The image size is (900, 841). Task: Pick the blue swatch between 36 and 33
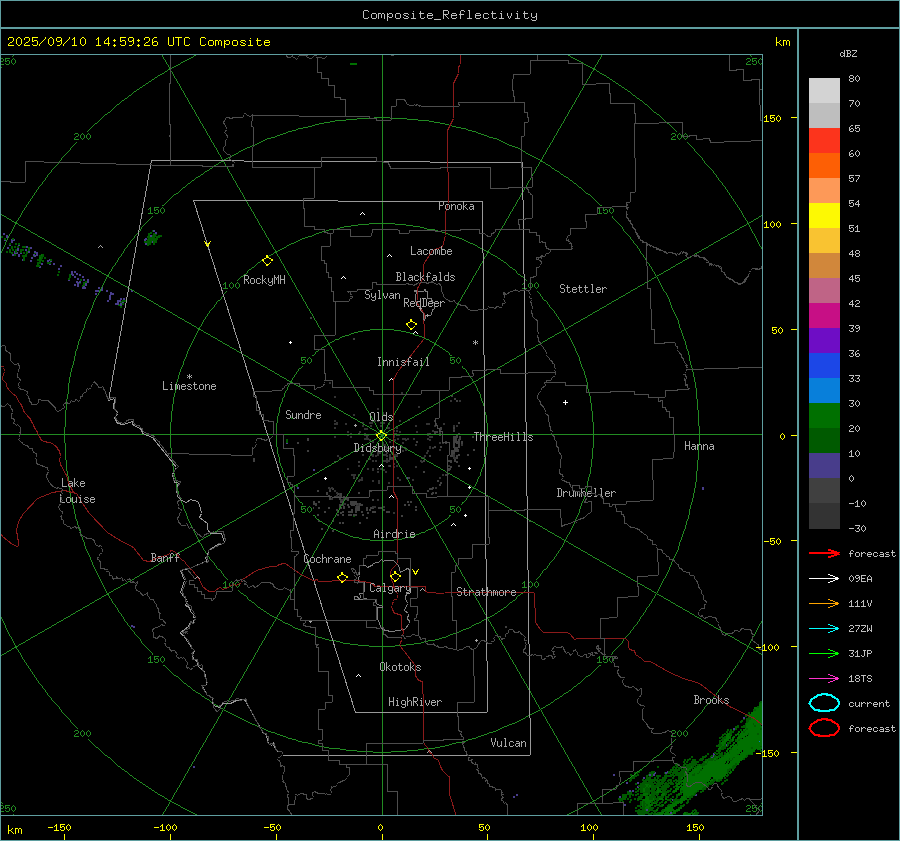click(824, 366)
